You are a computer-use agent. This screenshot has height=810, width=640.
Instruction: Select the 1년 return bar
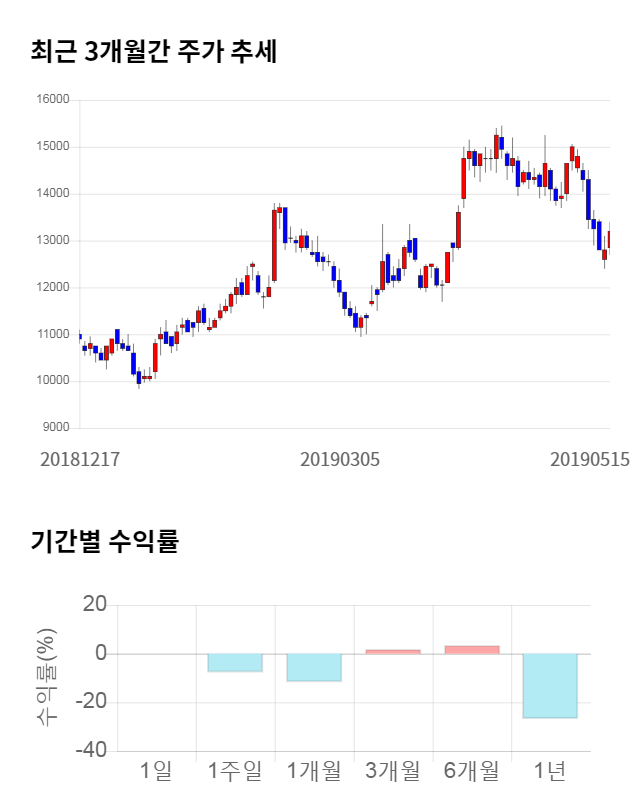click(550, 686)
